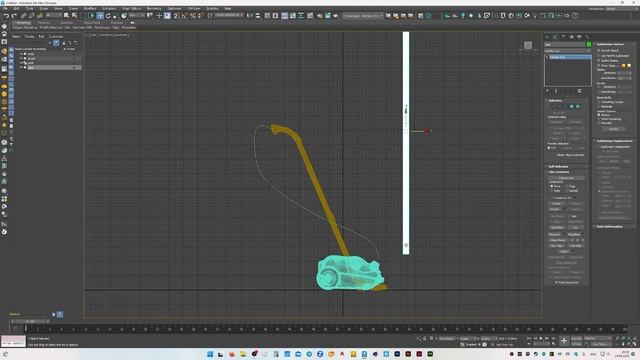Screen dimensions: 640x360
Task: Toggle the Angle Snap button
Action: click(x=184, y=16)
